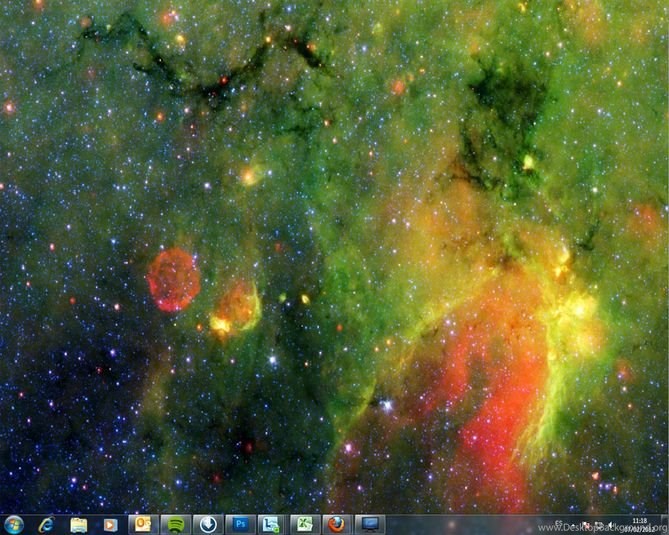Click the Show desktop strip at taskbar end
This screenshot has height=535, width=669.
[x=666, y=524]
